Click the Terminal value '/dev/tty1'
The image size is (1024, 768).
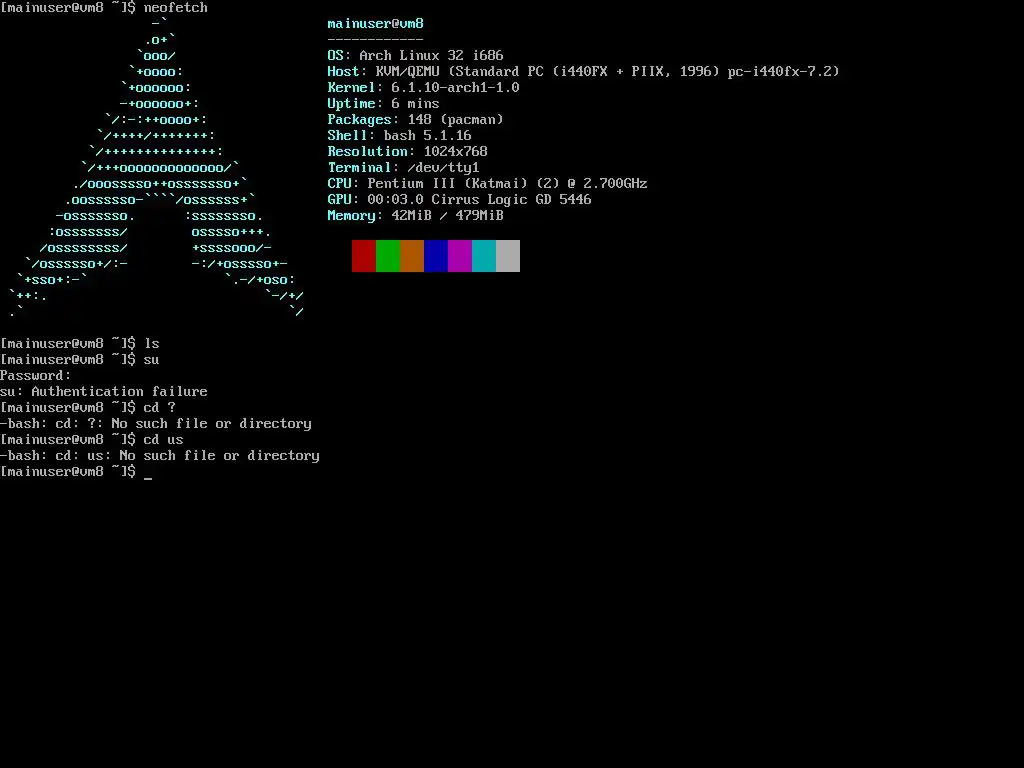443,167
